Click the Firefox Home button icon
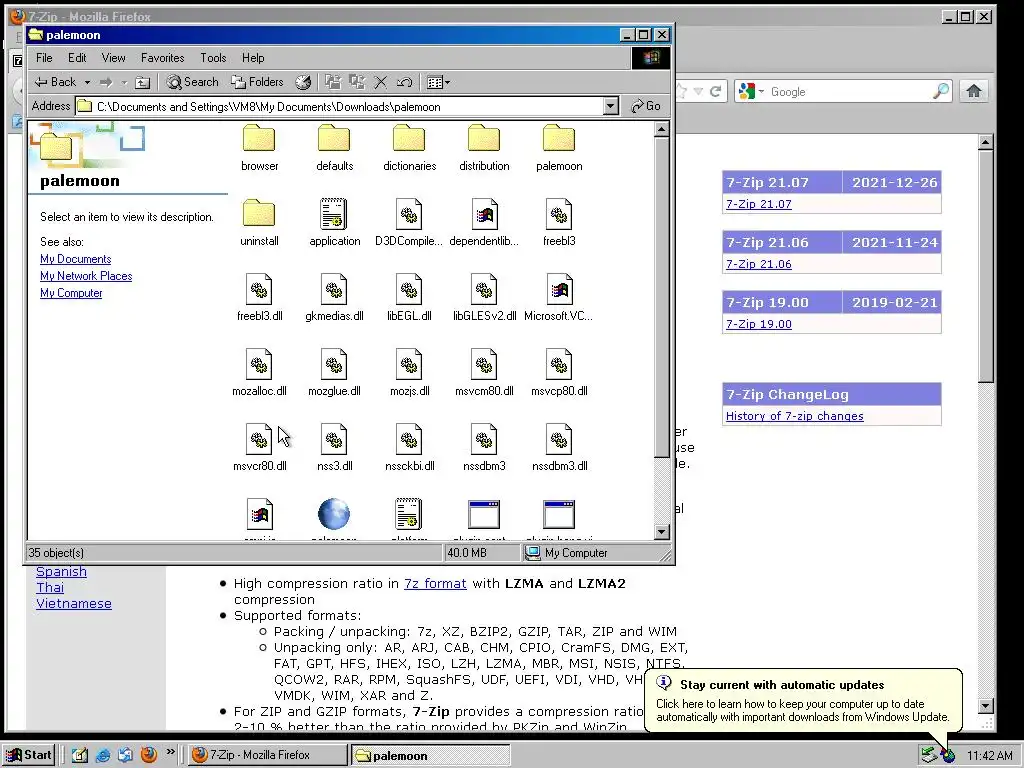The image size is (1024, 768). click(x=974, y=91)
